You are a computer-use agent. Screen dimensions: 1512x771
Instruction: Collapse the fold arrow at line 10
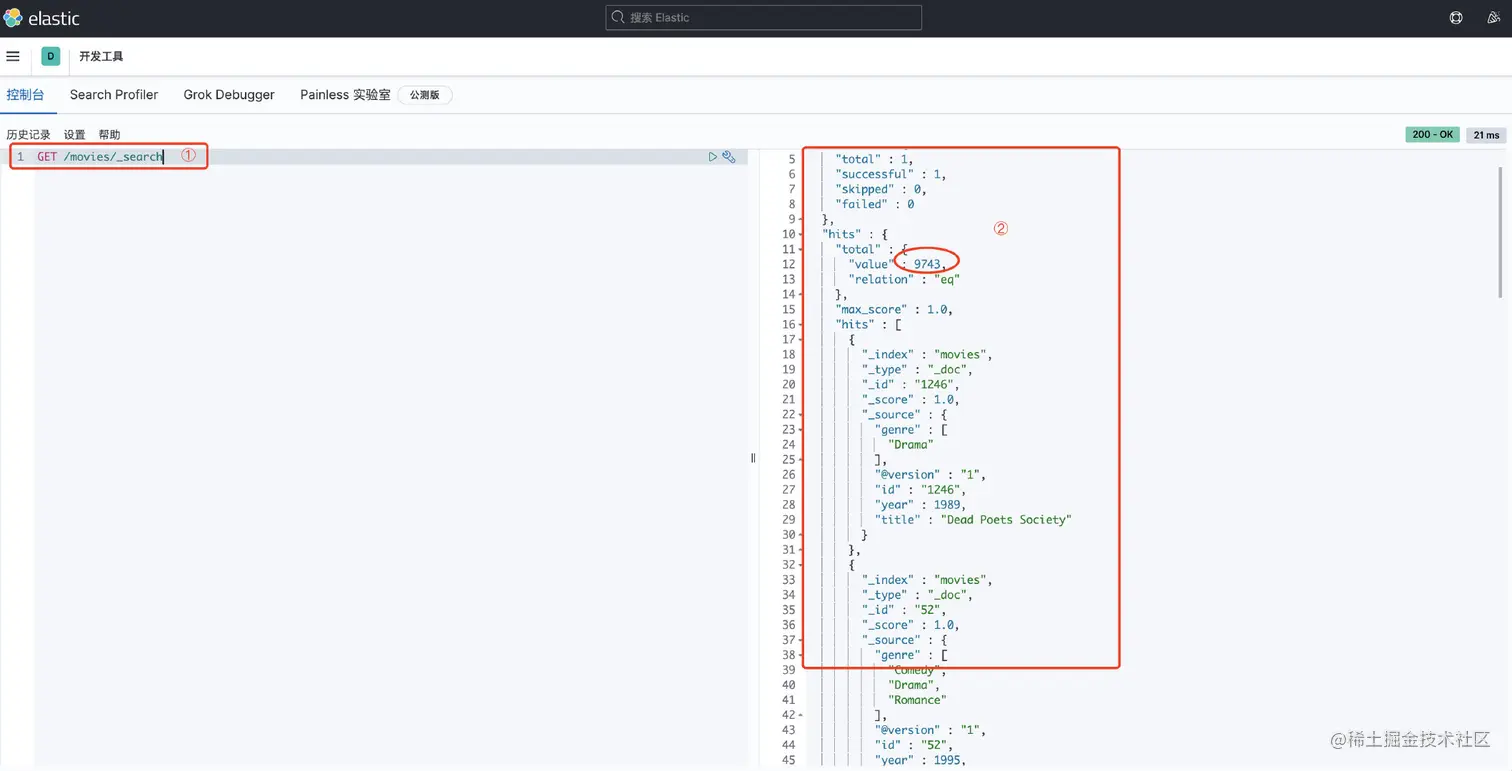click(800, 234)
